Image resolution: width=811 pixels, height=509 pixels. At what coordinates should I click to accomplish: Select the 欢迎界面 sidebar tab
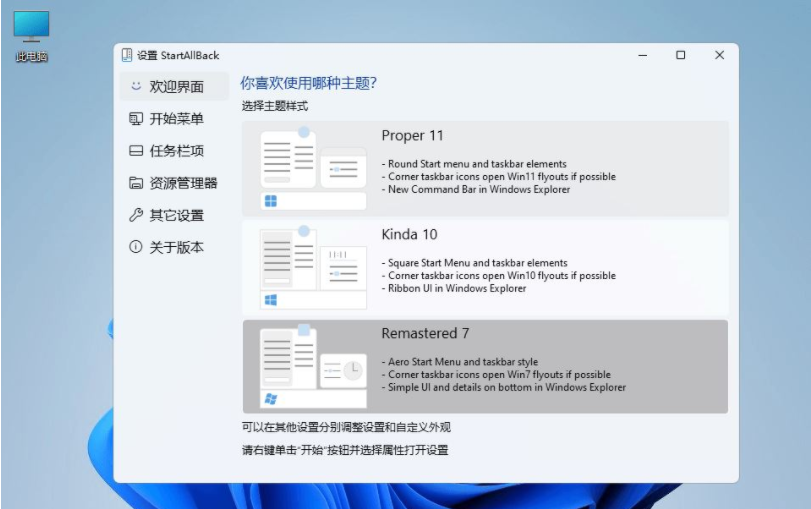(x=174, y=86)
